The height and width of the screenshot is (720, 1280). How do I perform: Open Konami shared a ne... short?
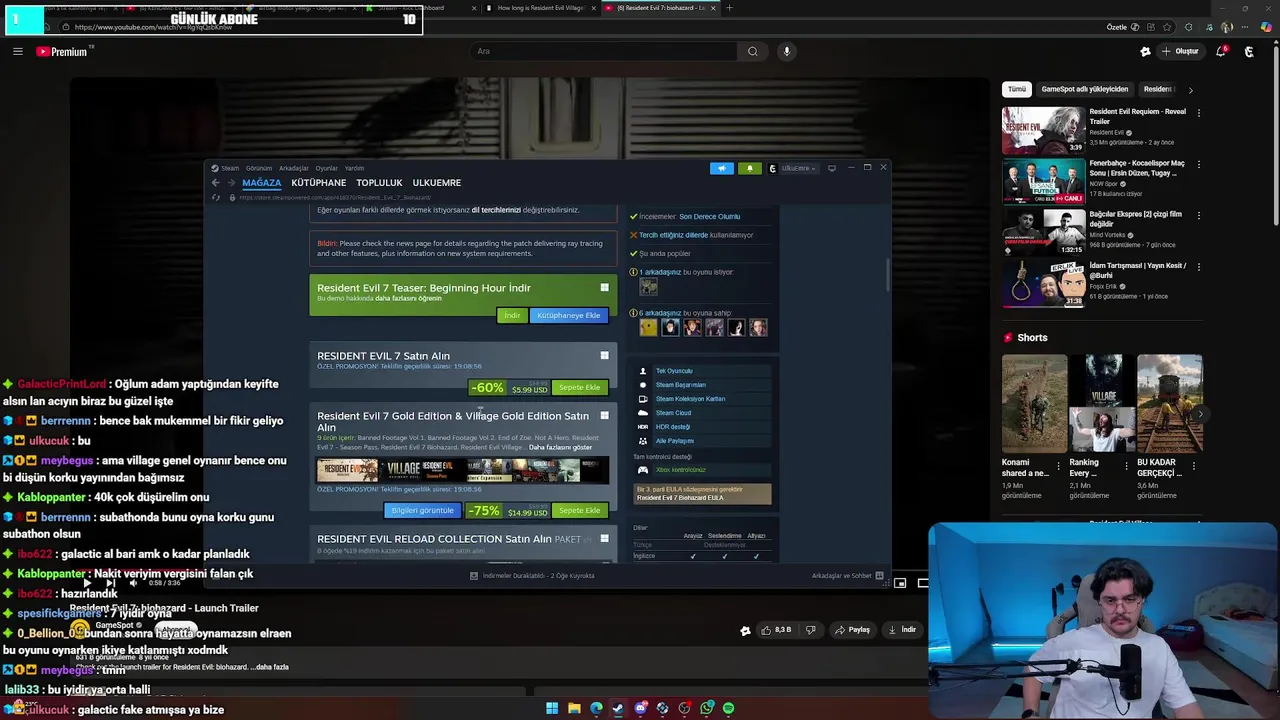pos(1034,403)
